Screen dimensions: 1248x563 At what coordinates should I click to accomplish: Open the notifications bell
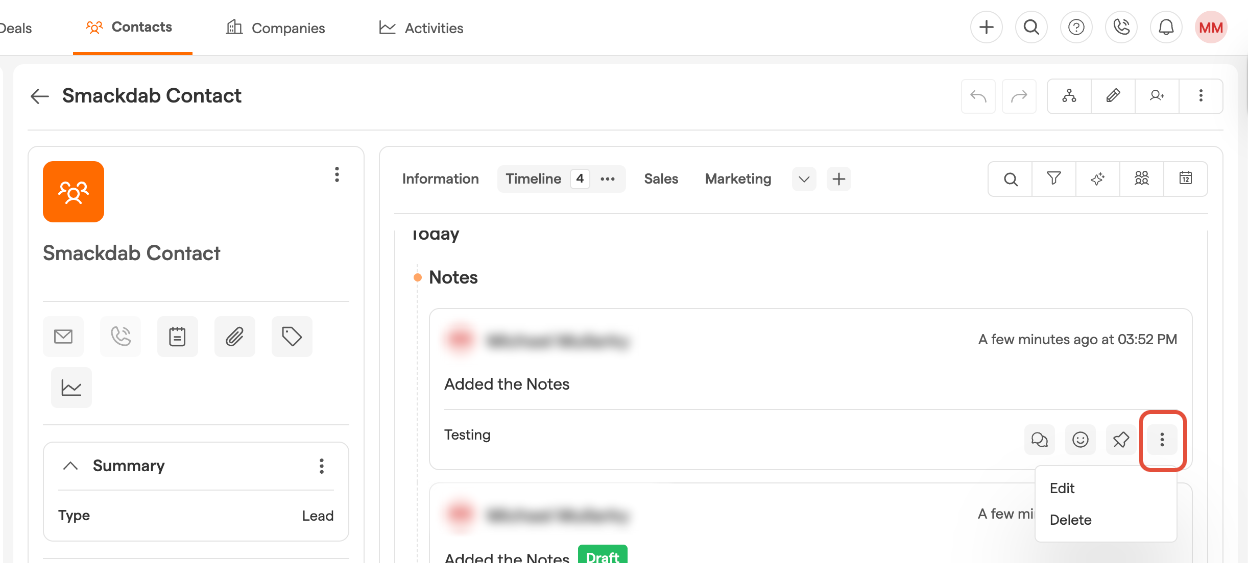[1166, 28]
